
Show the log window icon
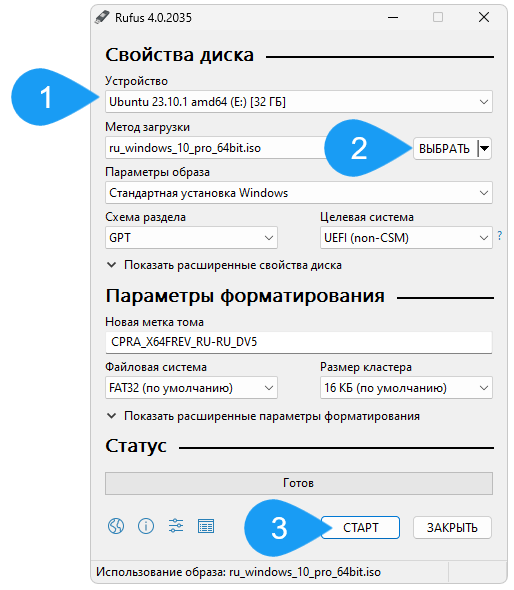click(206, 526)
